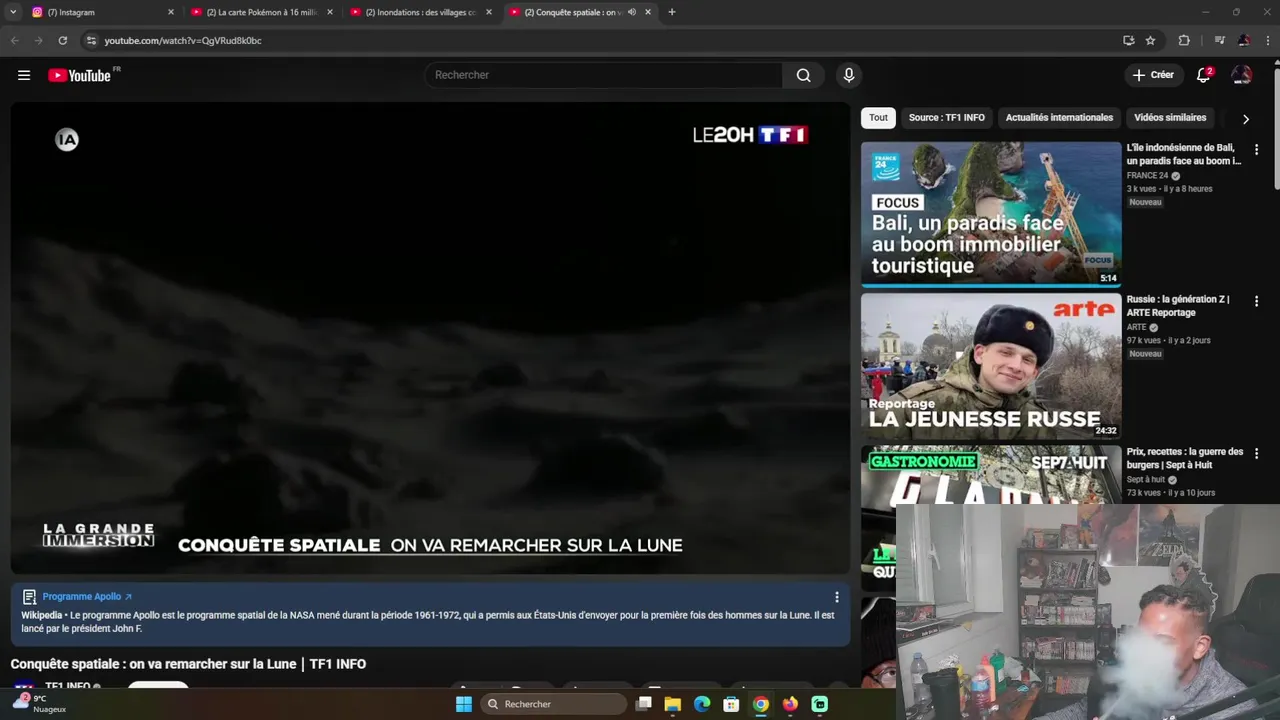Image resolution: width=1280 pixels, height=720 pixels.
Task: Reload the current page
Action: [x=63, y=41]
